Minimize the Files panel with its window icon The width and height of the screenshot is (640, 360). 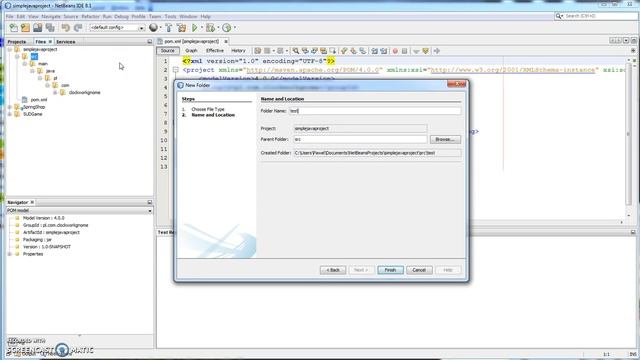coord(149,42)
